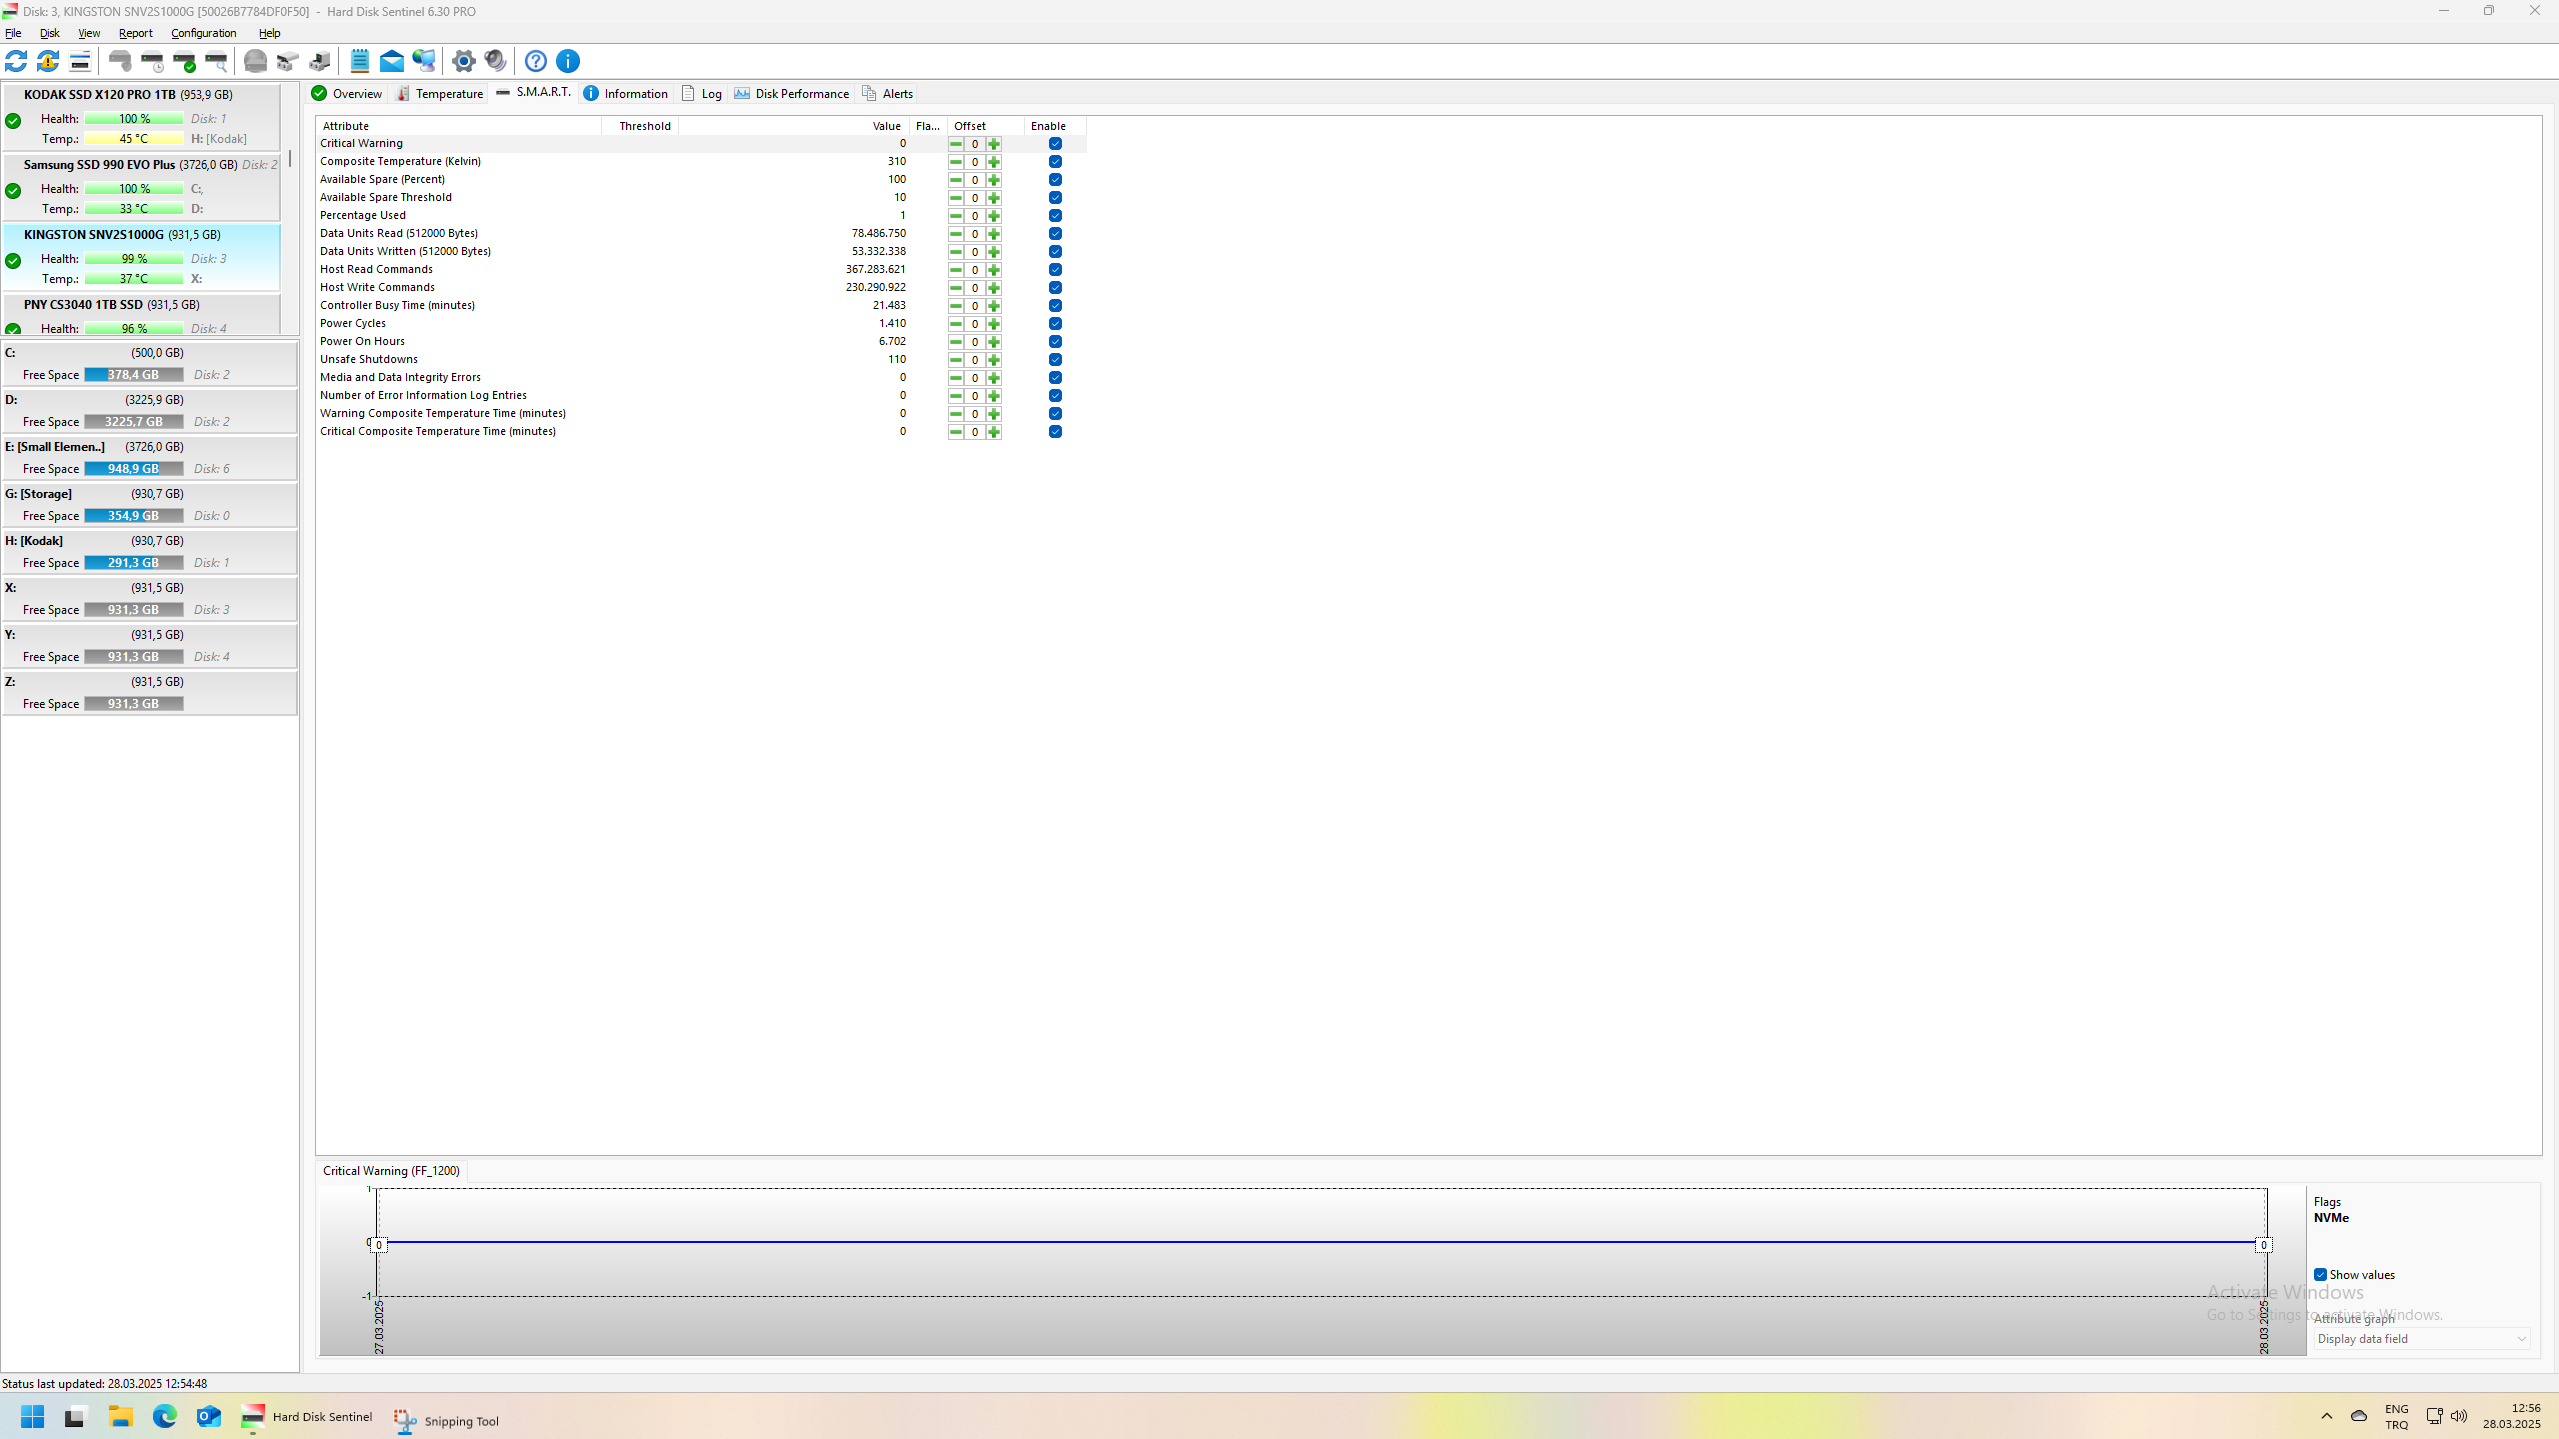Switch to the Information tab
Image resolution: width=2559 pixels, height=1439 pixels.
(626, 94)
